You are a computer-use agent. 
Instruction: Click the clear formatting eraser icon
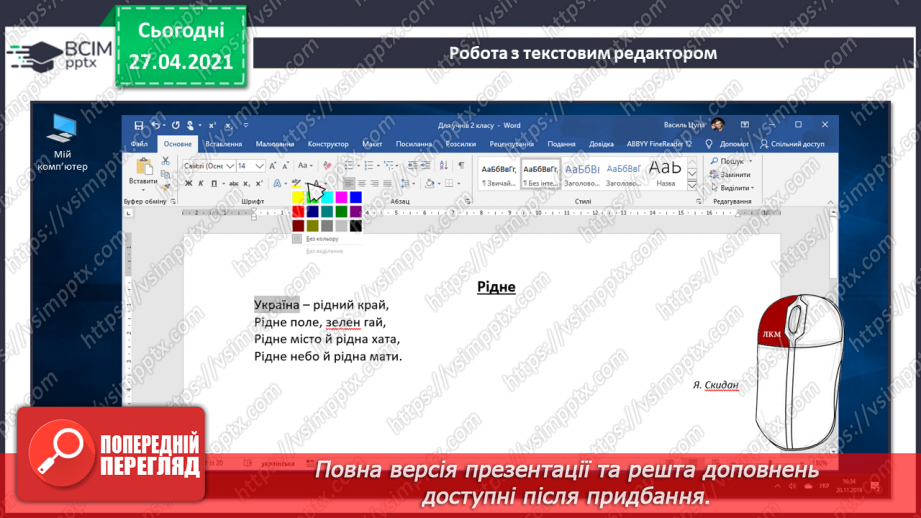coord(327,166)
